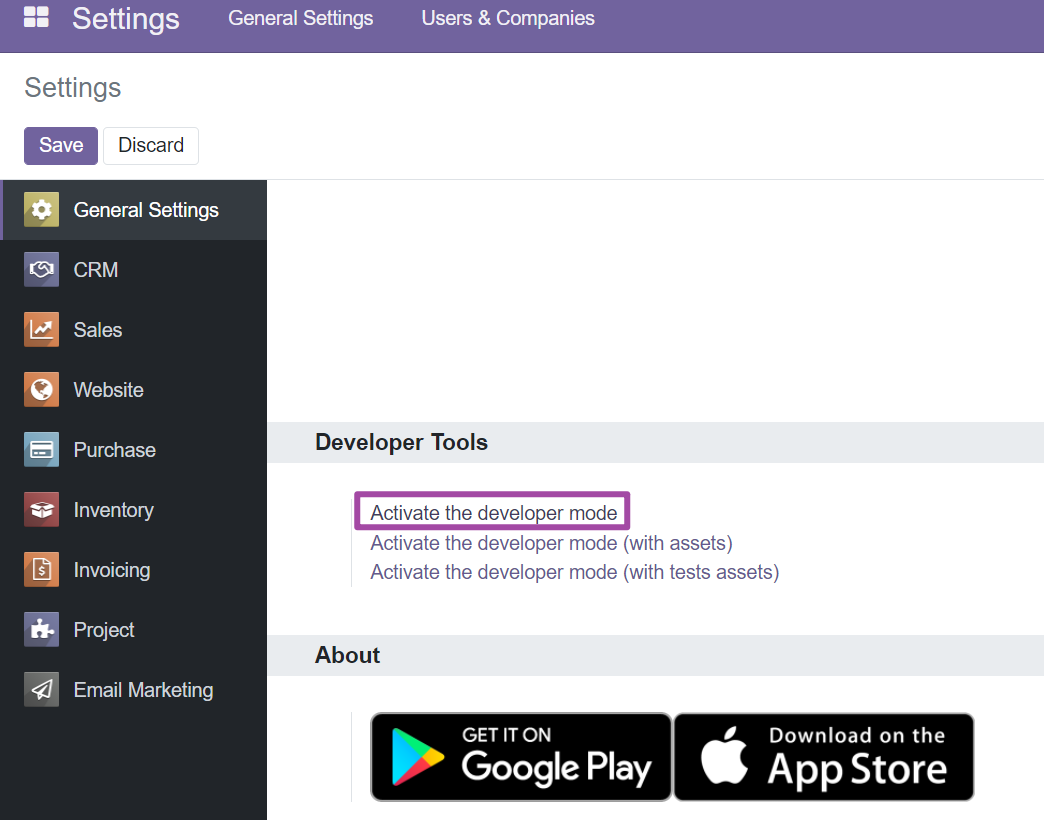
Task: Click the Get it on Google Play badge
Action: click(521, 757)
